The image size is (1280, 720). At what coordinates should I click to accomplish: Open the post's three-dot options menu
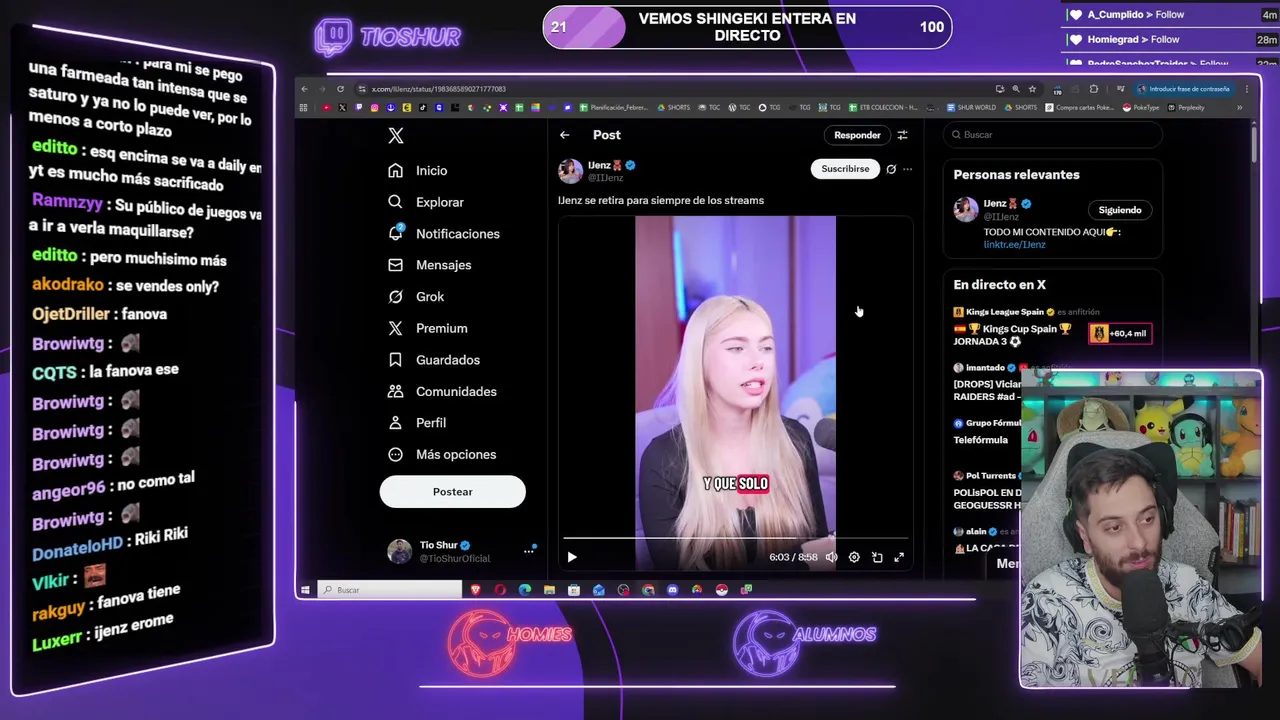907,169
